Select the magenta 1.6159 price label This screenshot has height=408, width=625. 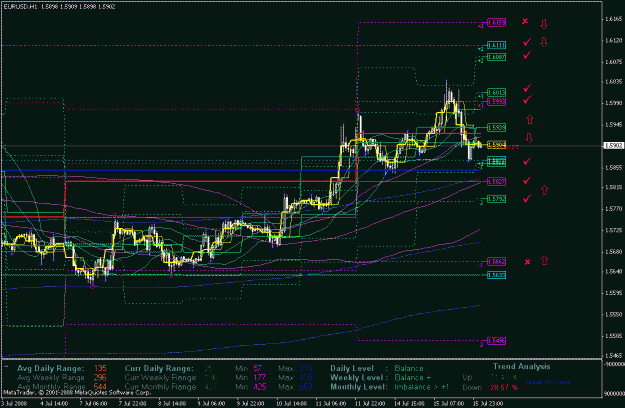click(x=497, y=23)
